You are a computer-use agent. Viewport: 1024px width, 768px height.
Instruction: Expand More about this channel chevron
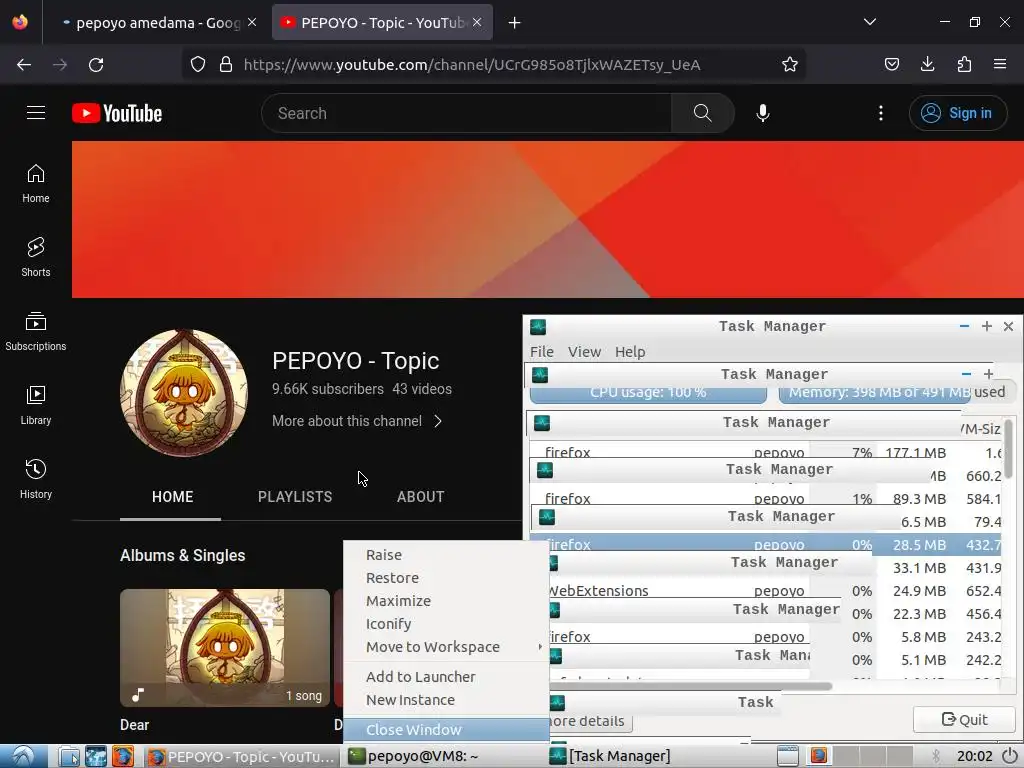[438, 421]
